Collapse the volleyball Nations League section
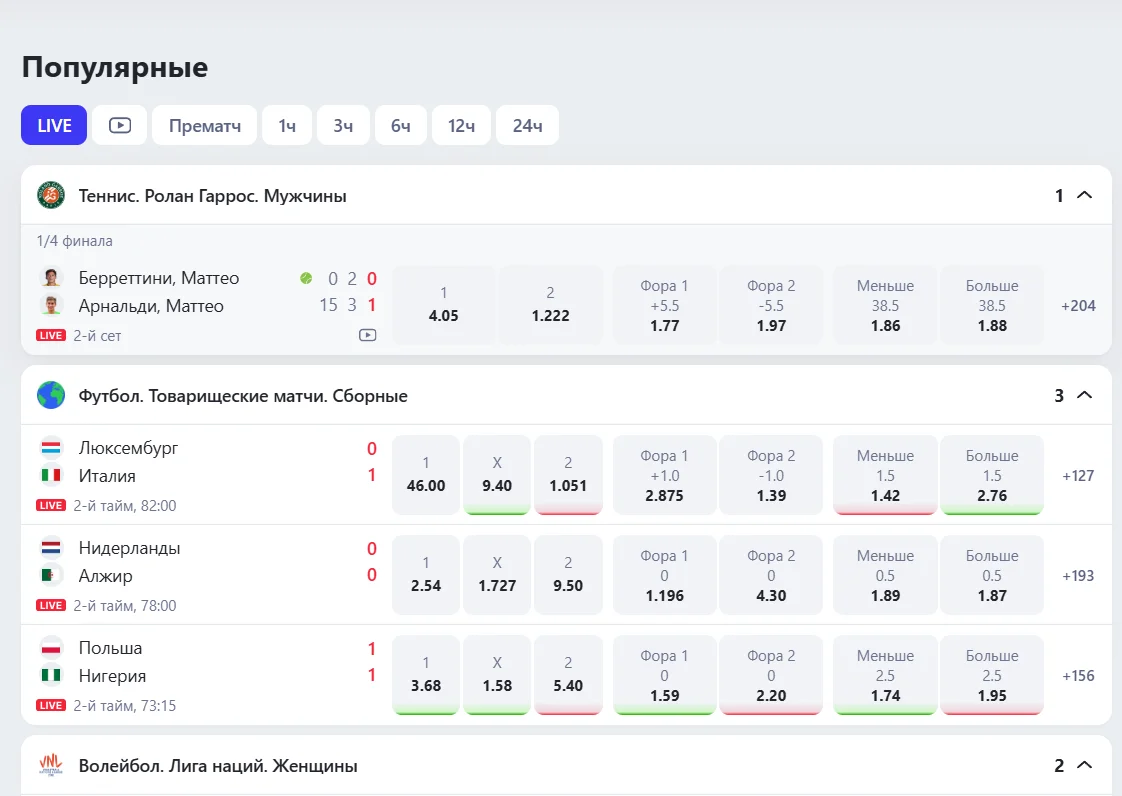 coord(1085,765)
